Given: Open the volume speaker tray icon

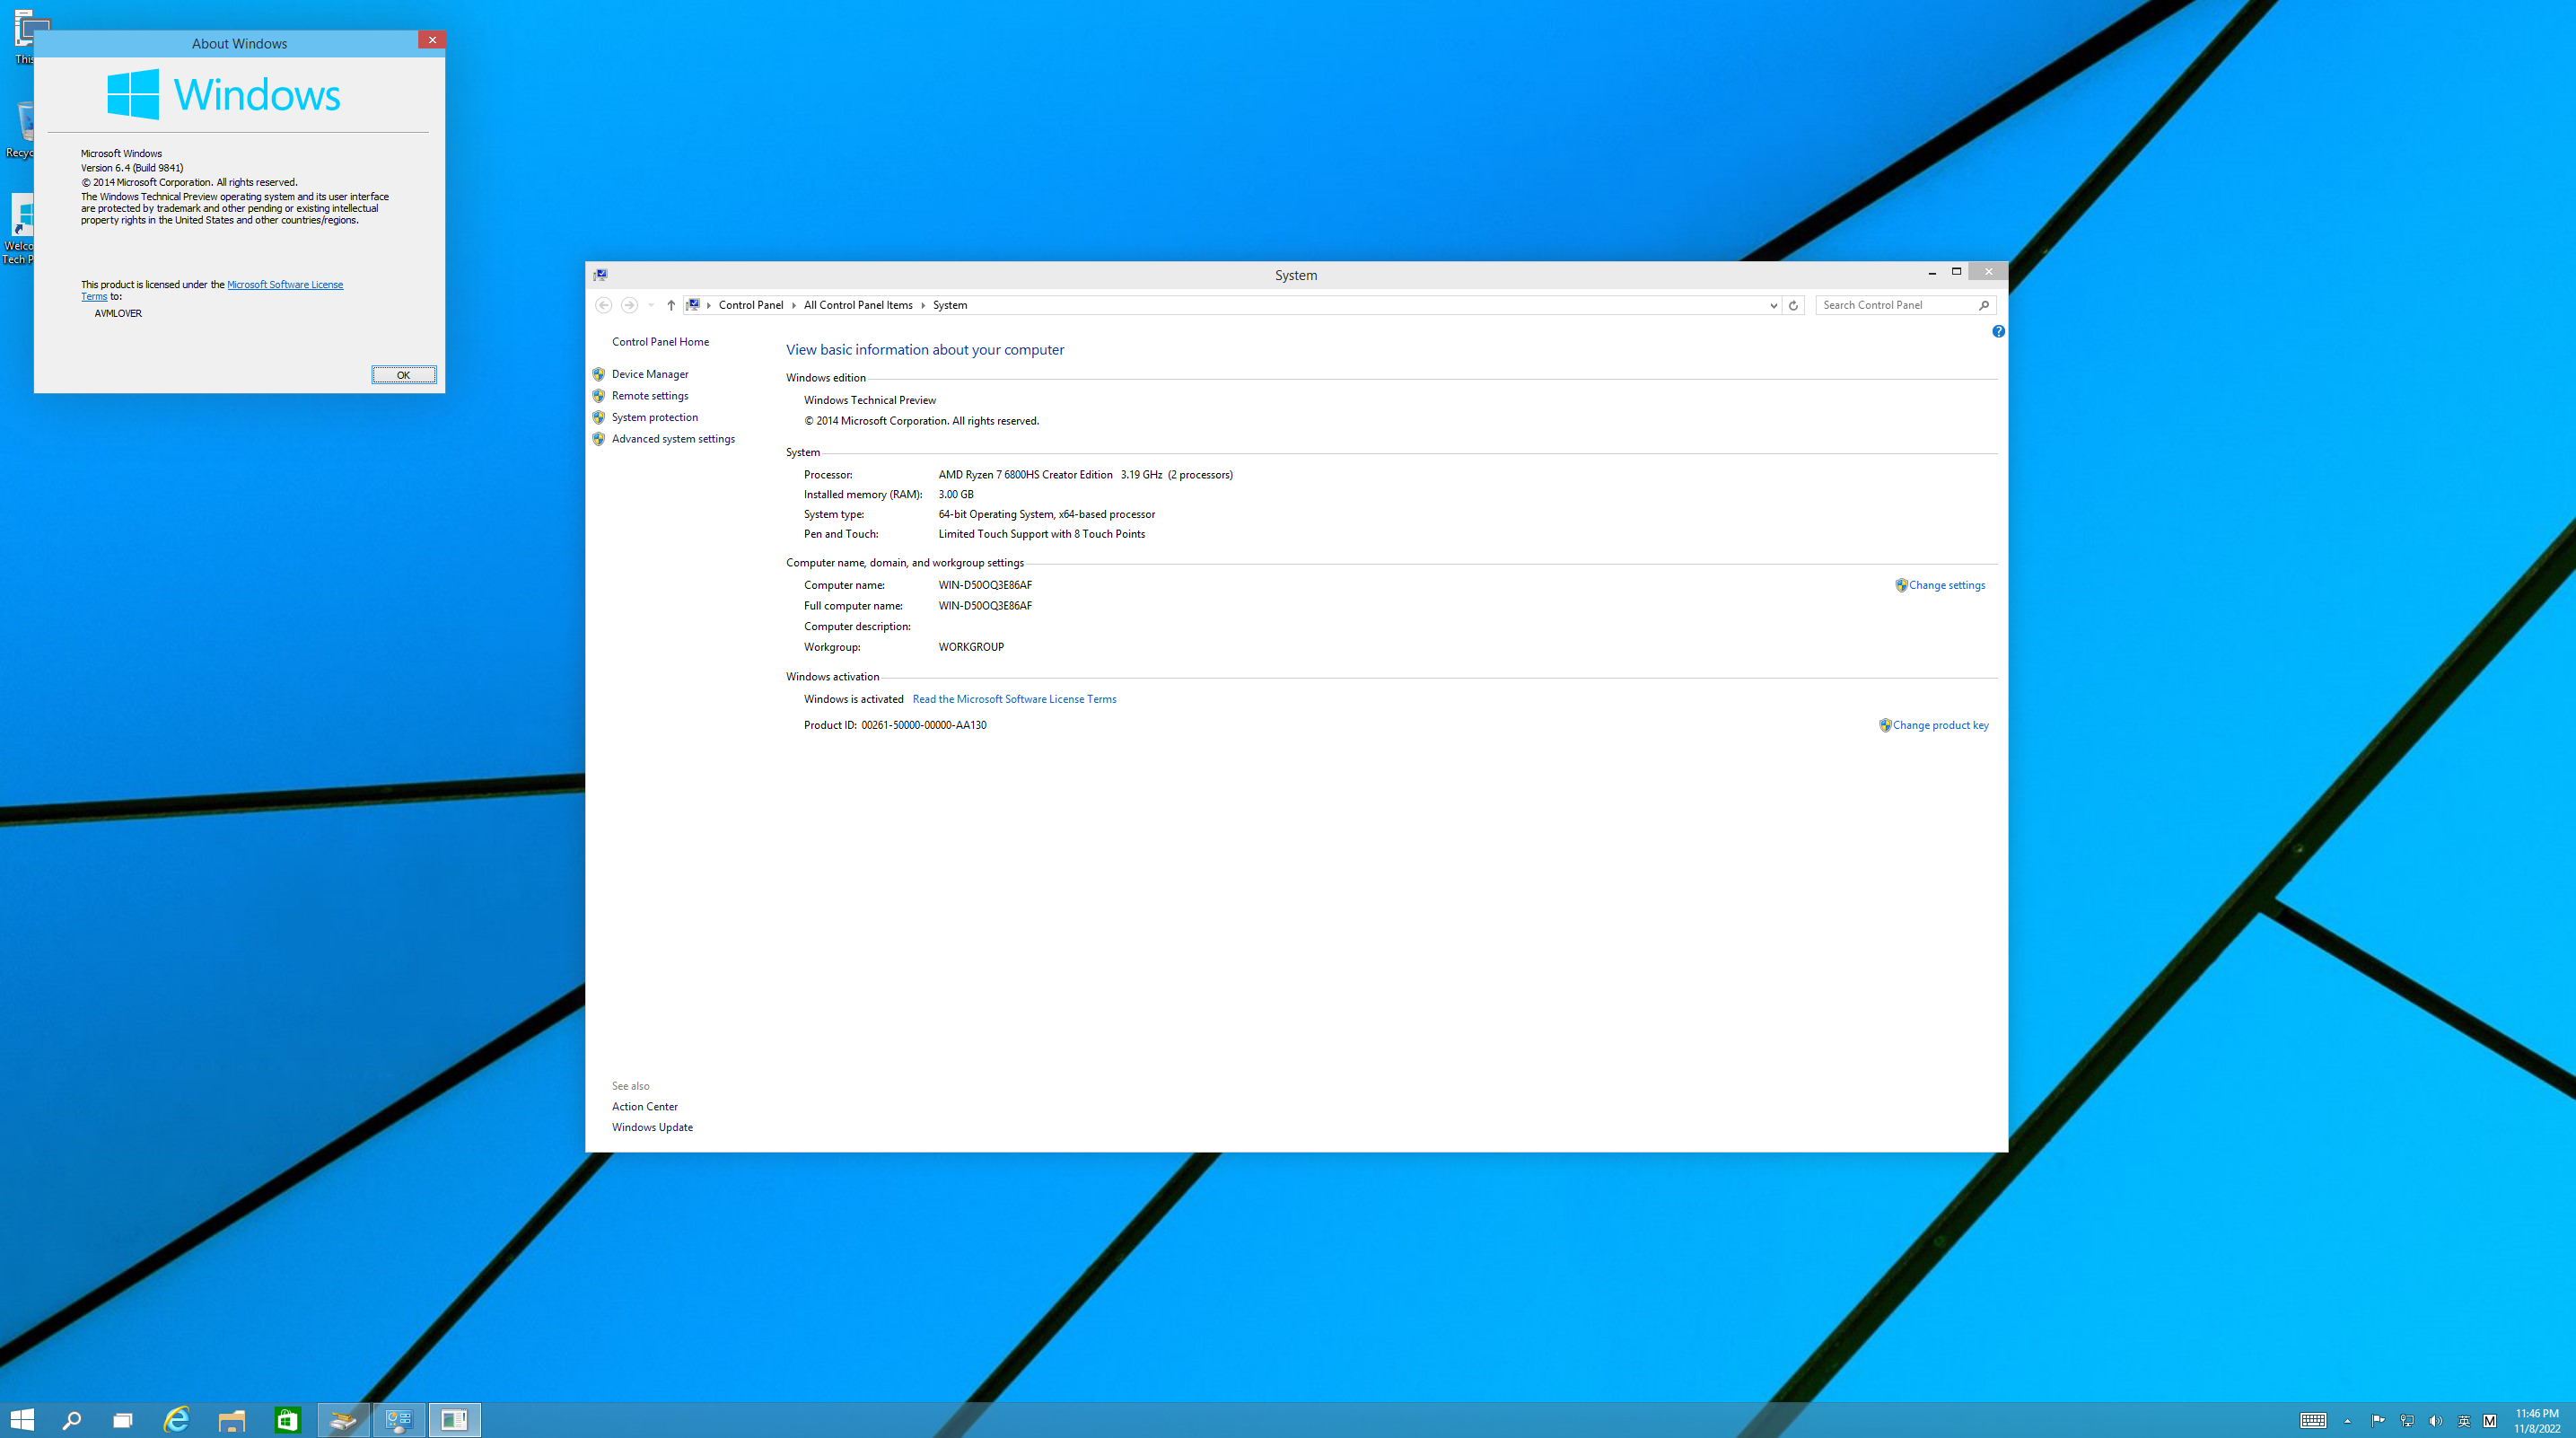Looking at the screenshot, I should 2435,1421.
